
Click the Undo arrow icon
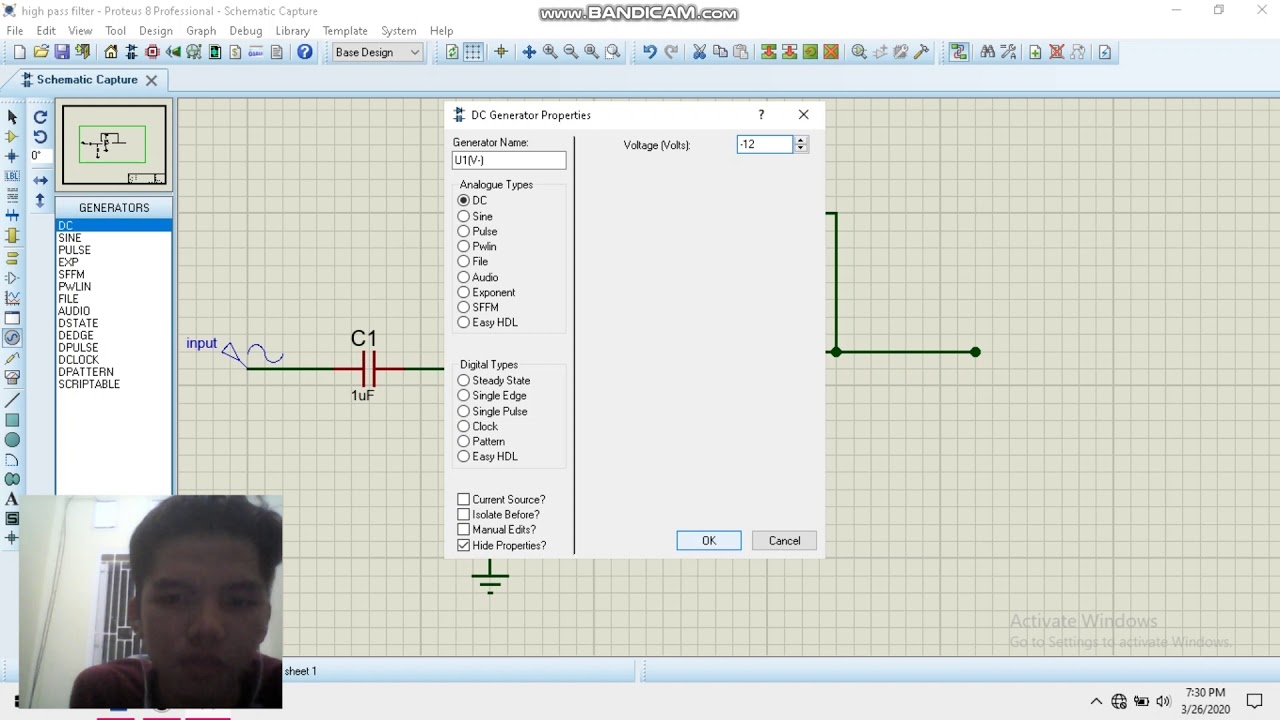[x=650, y=52]
